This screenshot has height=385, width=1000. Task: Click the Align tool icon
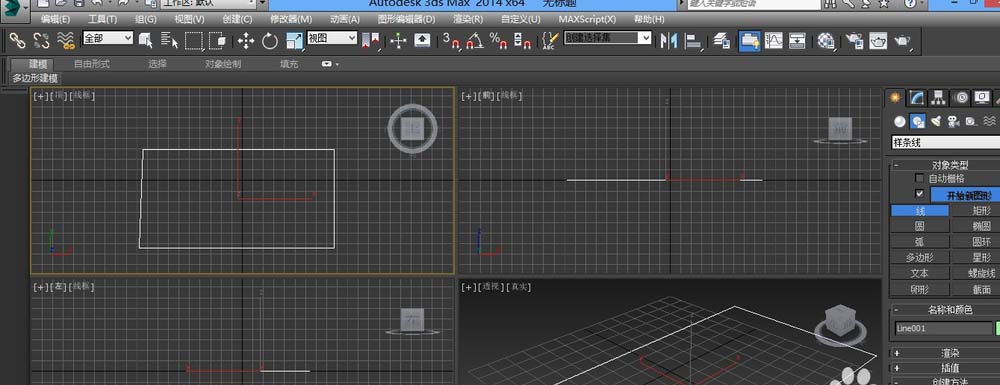click(693, 41)
